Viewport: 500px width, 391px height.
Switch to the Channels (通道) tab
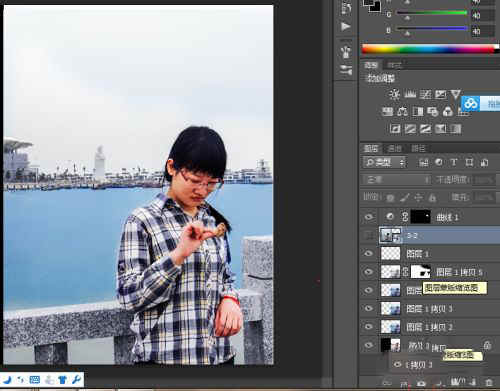(x=394, y=148)
